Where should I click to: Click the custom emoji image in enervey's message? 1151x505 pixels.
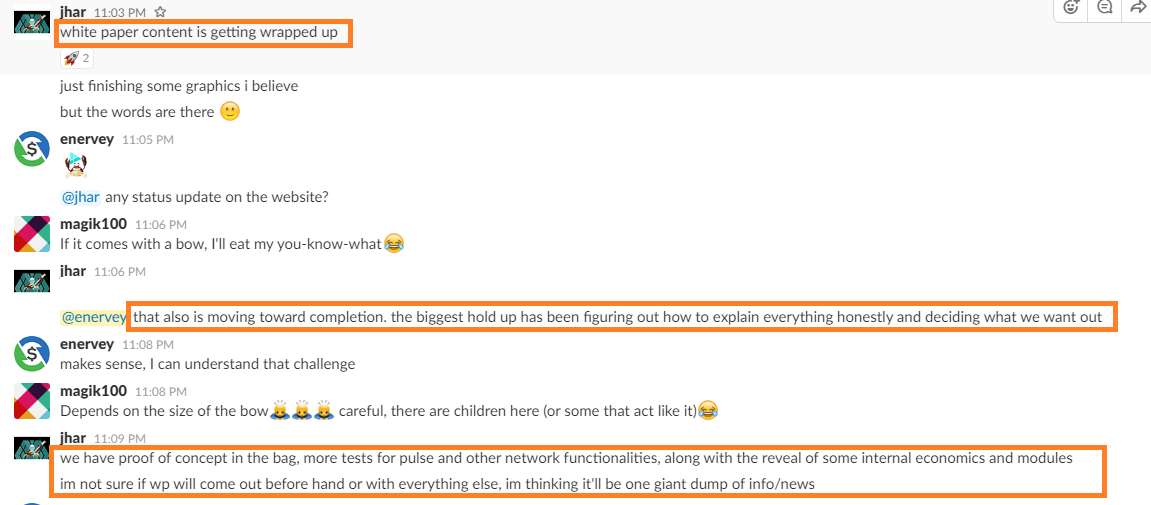coord(76,166)
